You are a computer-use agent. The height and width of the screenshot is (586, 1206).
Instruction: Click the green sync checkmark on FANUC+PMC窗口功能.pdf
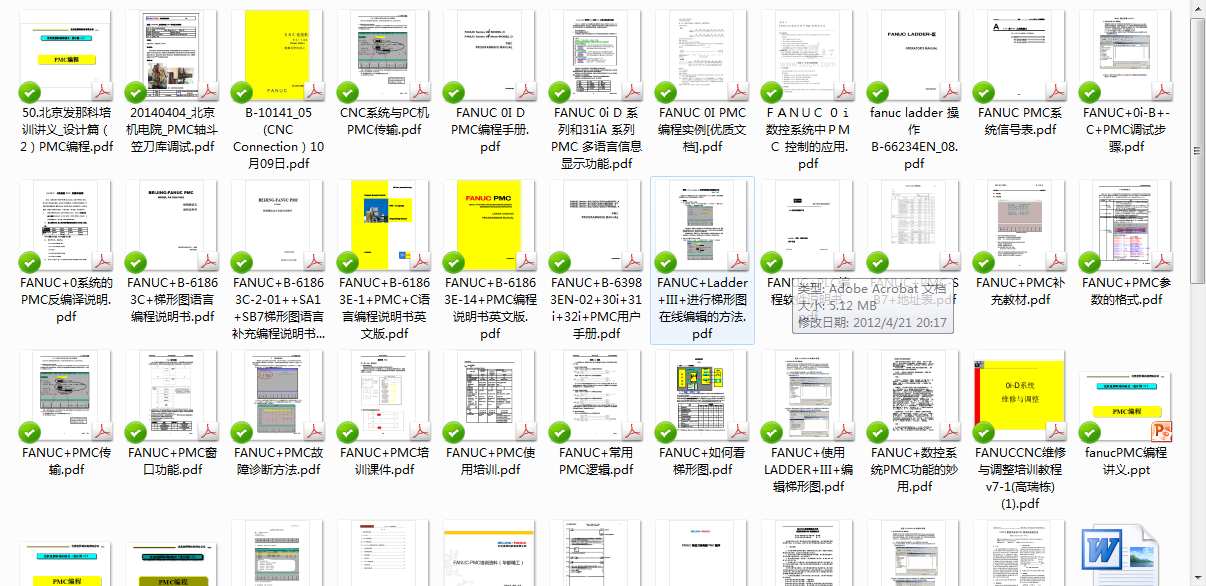pyautogui.click(x=135, y=432)
